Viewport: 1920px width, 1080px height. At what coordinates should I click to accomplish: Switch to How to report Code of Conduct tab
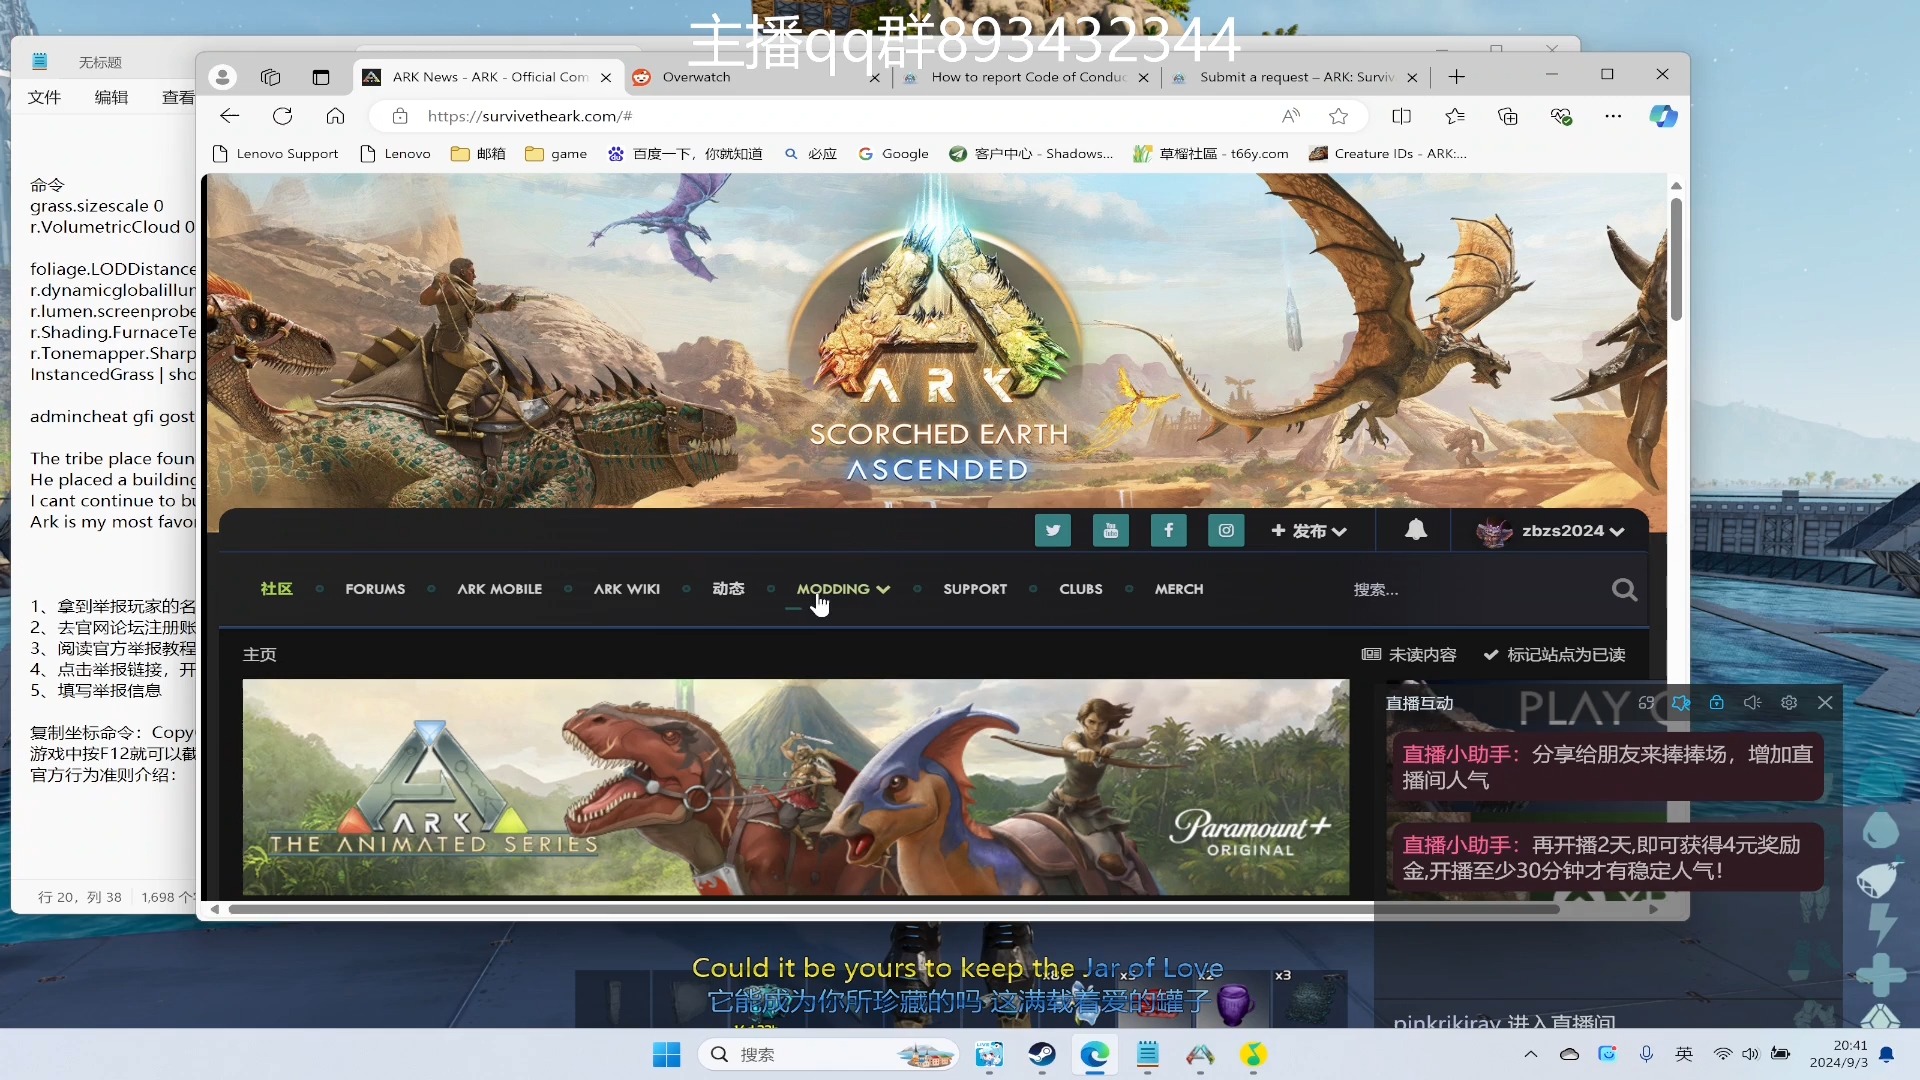pyautogui.click(x=1026, y=77)
